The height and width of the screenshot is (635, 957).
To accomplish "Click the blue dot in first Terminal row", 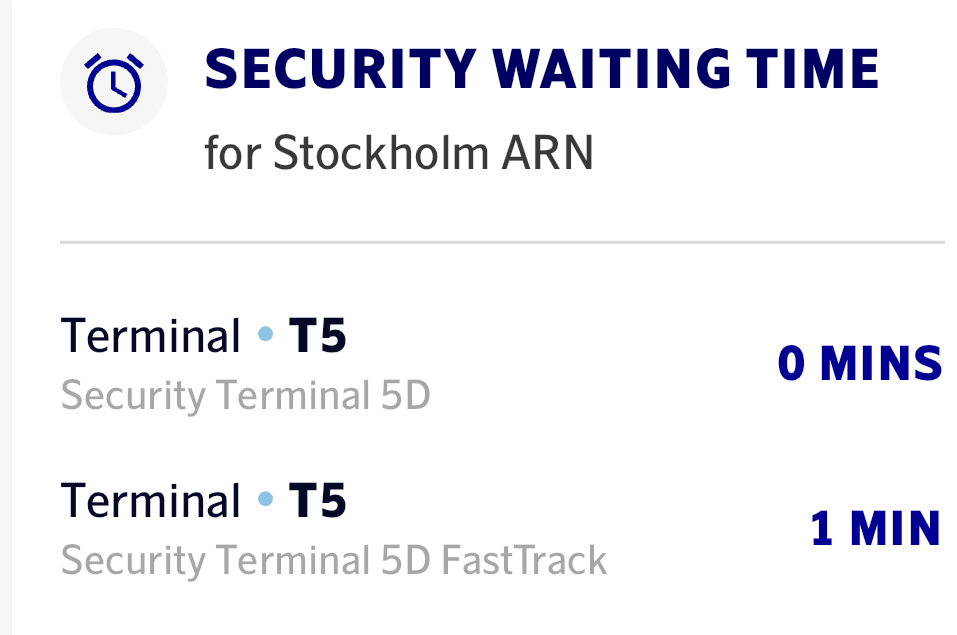I will pyautogui.click(x=265, y=336).
